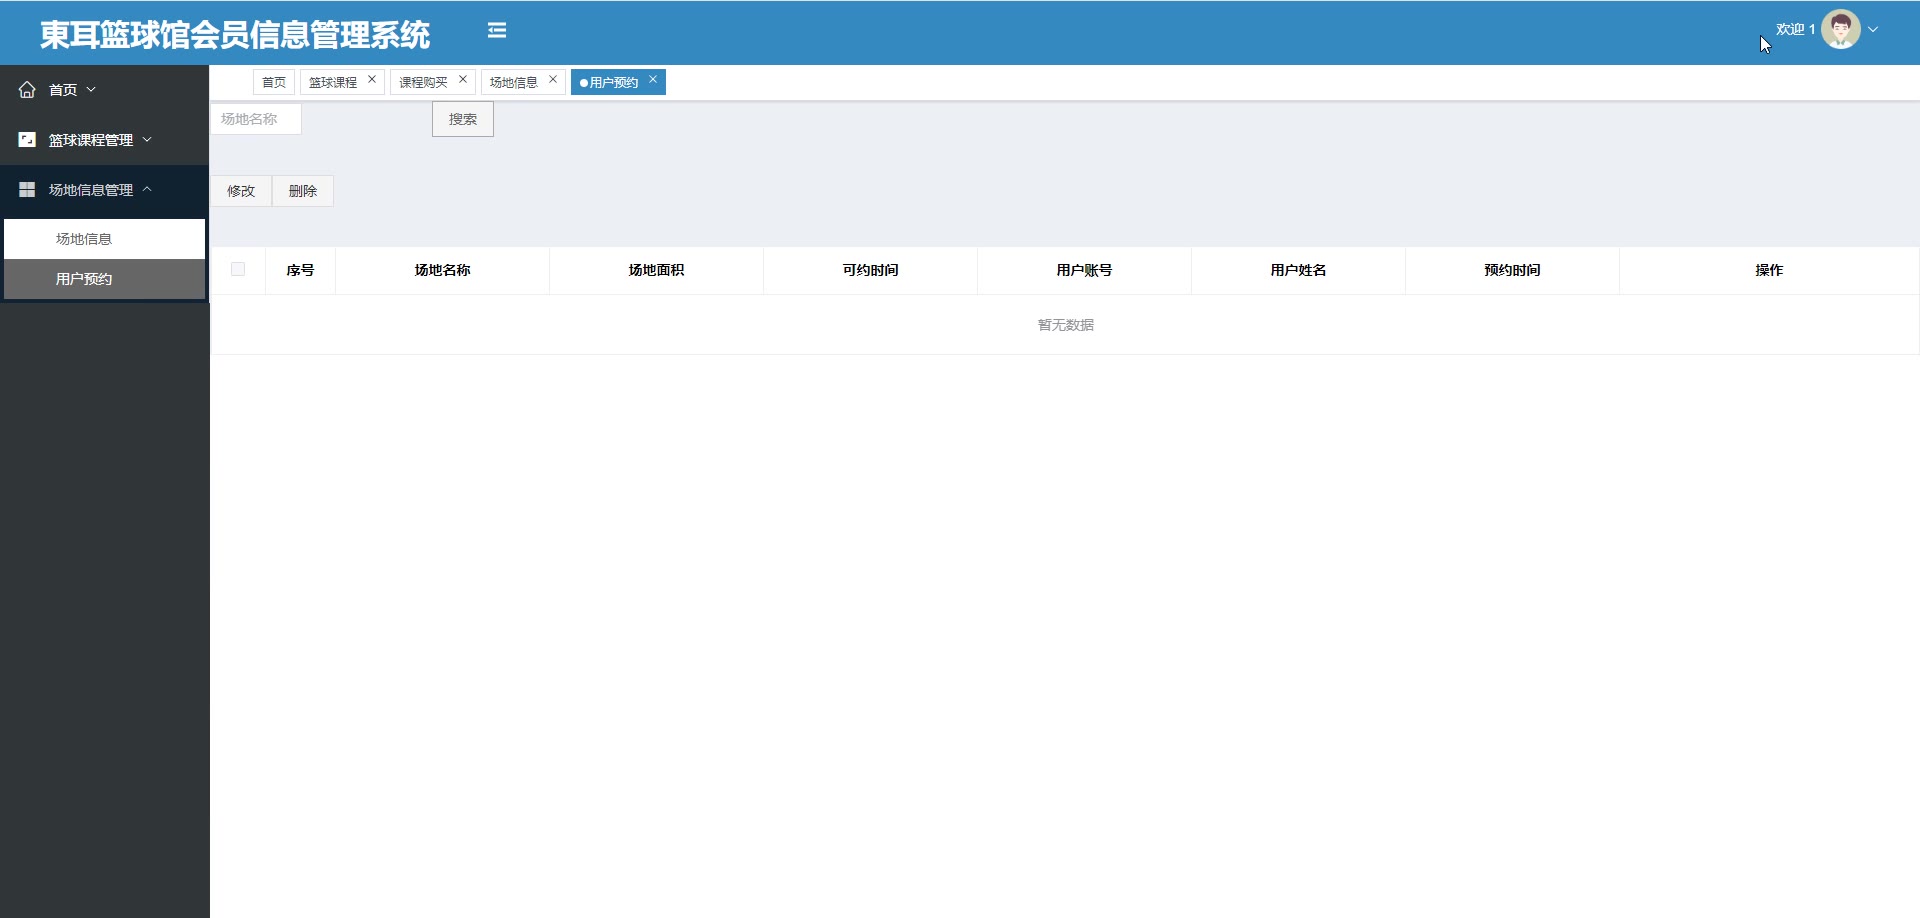Close the 场地信息 tab
Viewport: 1920px width, 918px height.
point(553,80)
